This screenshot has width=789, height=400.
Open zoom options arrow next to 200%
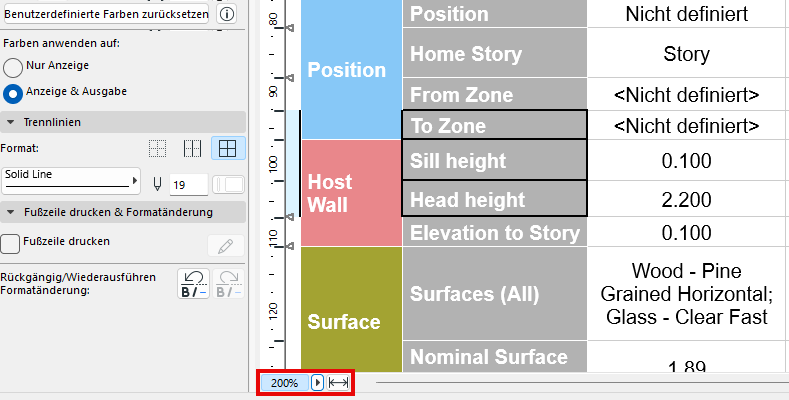pos(317,383)
